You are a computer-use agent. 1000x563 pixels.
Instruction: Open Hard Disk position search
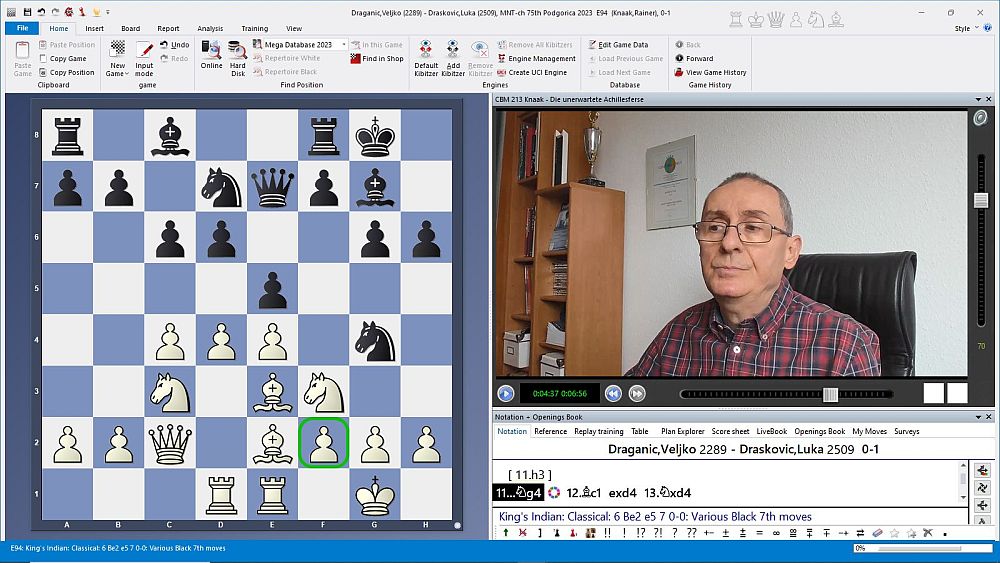point(237,54)
